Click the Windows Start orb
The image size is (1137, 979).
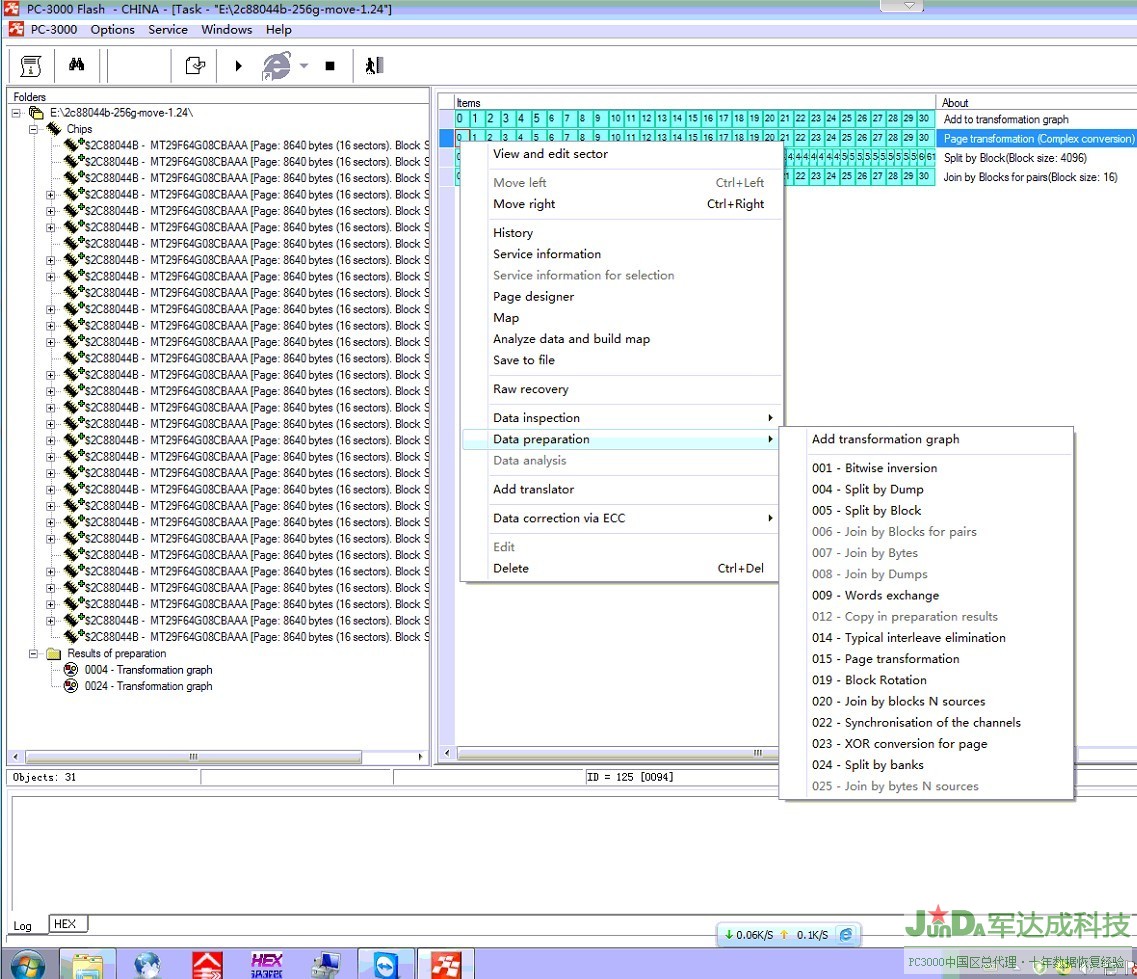click(x=27, y=964)
